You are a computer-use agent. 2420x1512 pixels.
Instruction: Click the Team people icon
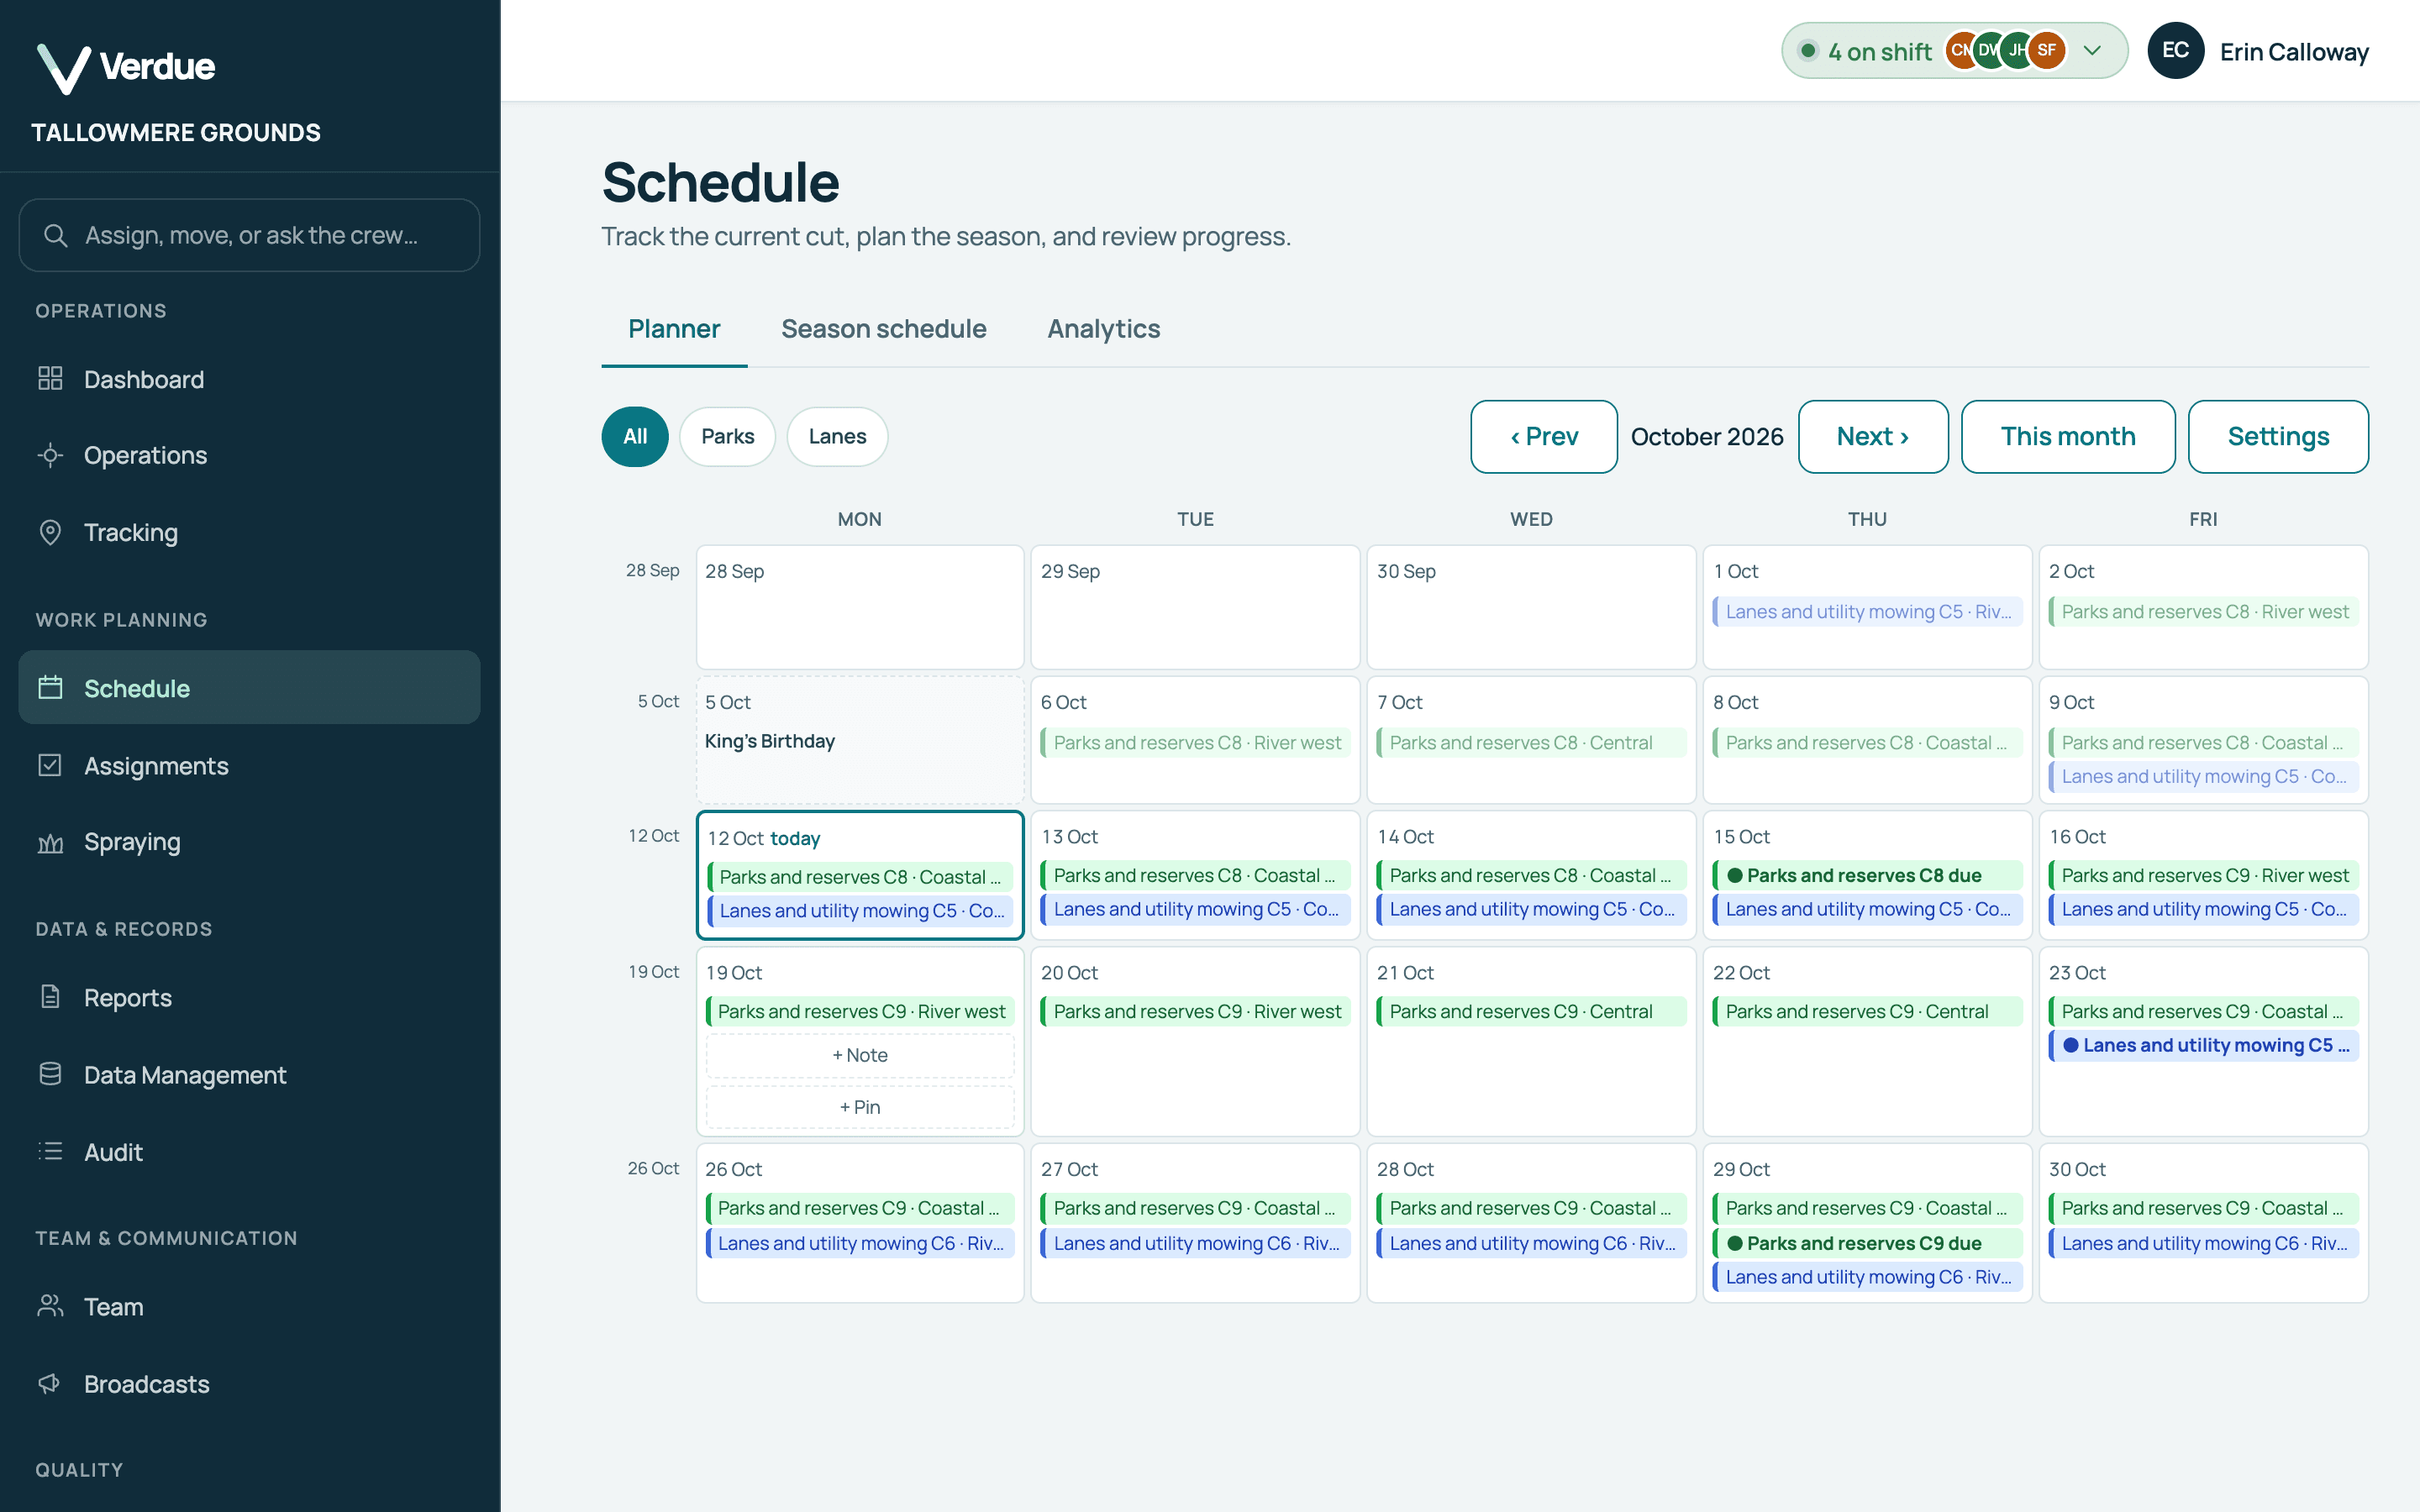(x=50, y=1306)
